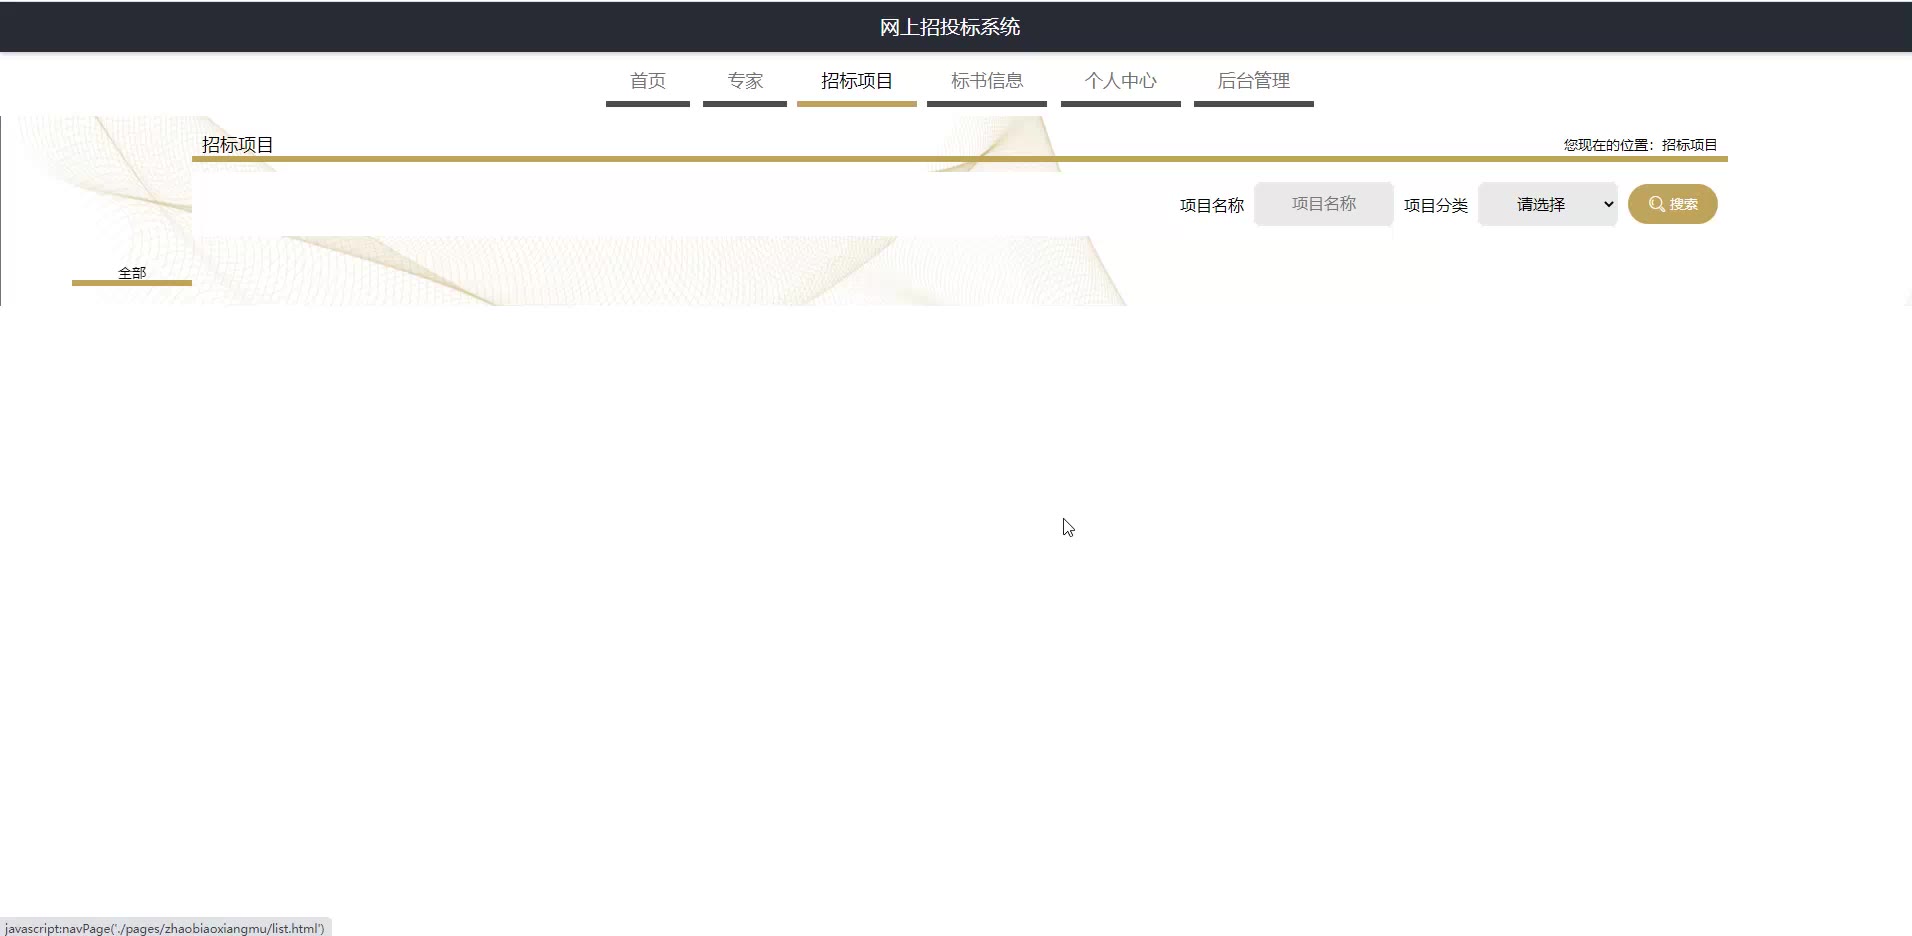Click the 项目名称 search input field
This screenshot has width=1912, height=936.
(1324, 204)
